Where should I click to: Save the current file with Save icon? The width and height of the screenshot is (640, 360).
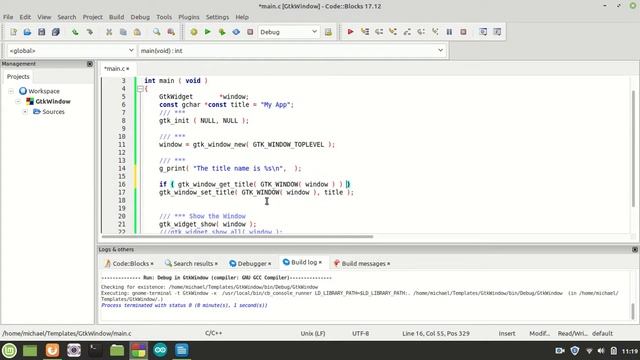(41, 32)
